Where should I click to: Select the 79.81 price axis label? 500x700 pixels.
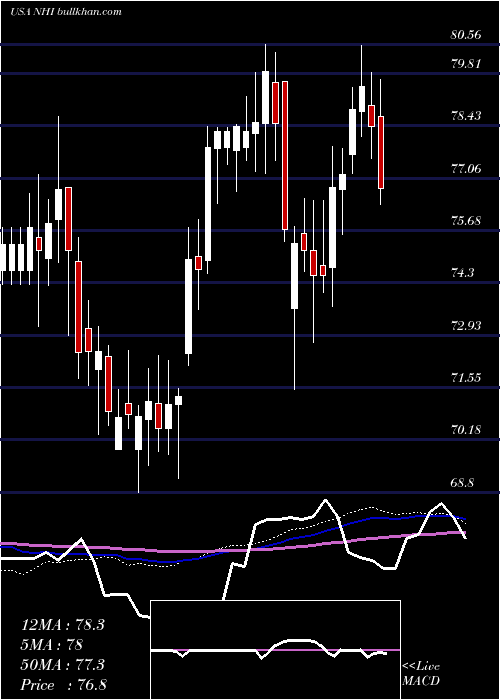pos(466,63)
